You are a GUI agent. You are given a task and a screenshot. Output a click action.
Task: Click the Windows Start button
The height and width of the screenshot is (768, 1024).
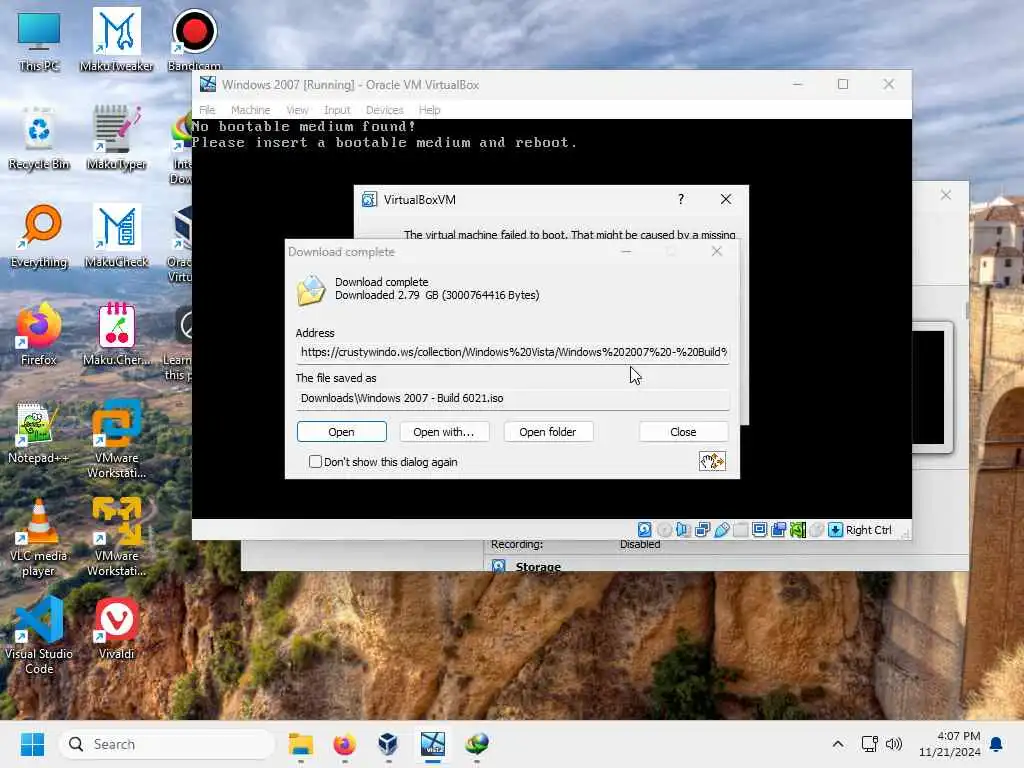click(x=32, y=743)
